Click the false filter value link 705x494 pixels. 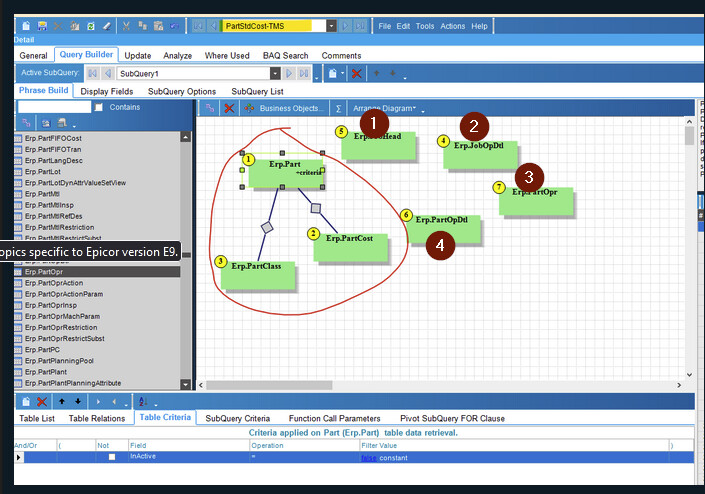pos(368,458)
